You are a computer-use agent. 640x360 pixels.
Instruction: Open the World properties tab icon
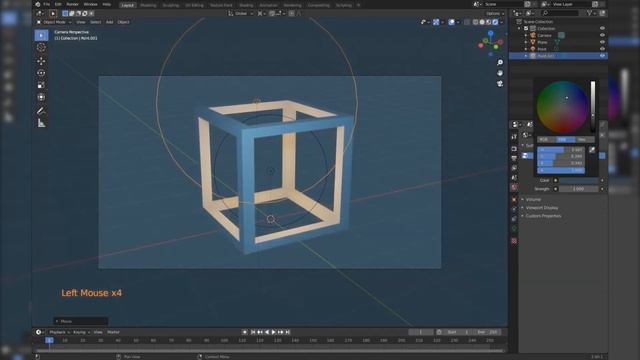514,187
